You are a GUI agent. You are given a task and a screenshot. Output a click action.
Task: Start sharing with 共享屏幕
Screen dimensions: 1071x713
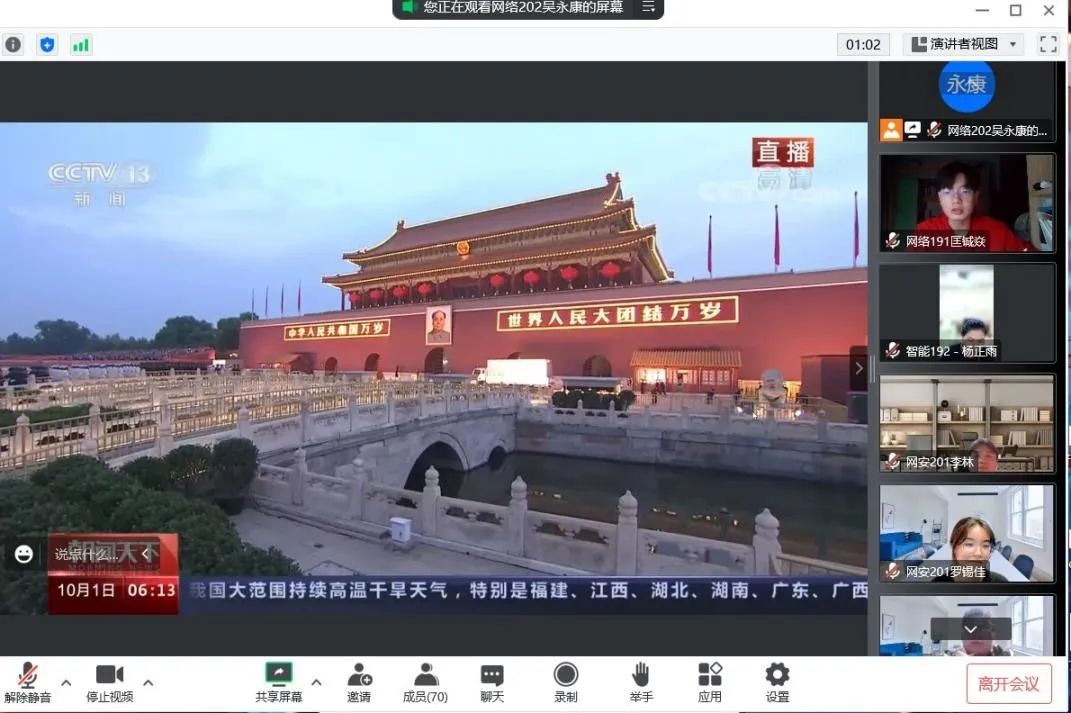279,682
